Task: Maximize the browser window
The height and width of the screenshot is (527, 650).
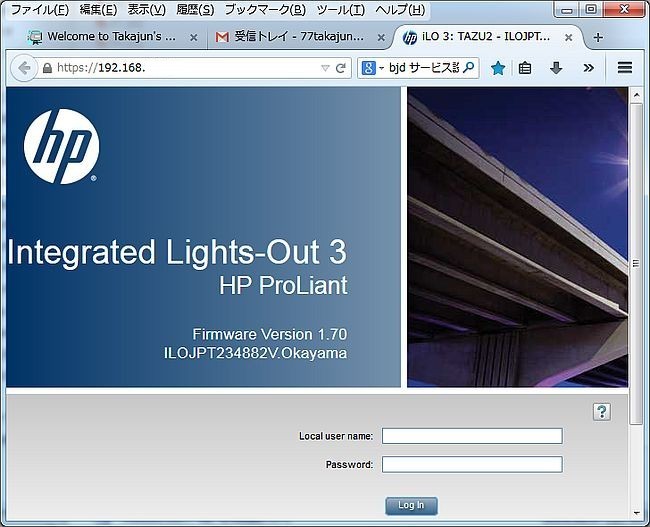Action: pos(591,10)
